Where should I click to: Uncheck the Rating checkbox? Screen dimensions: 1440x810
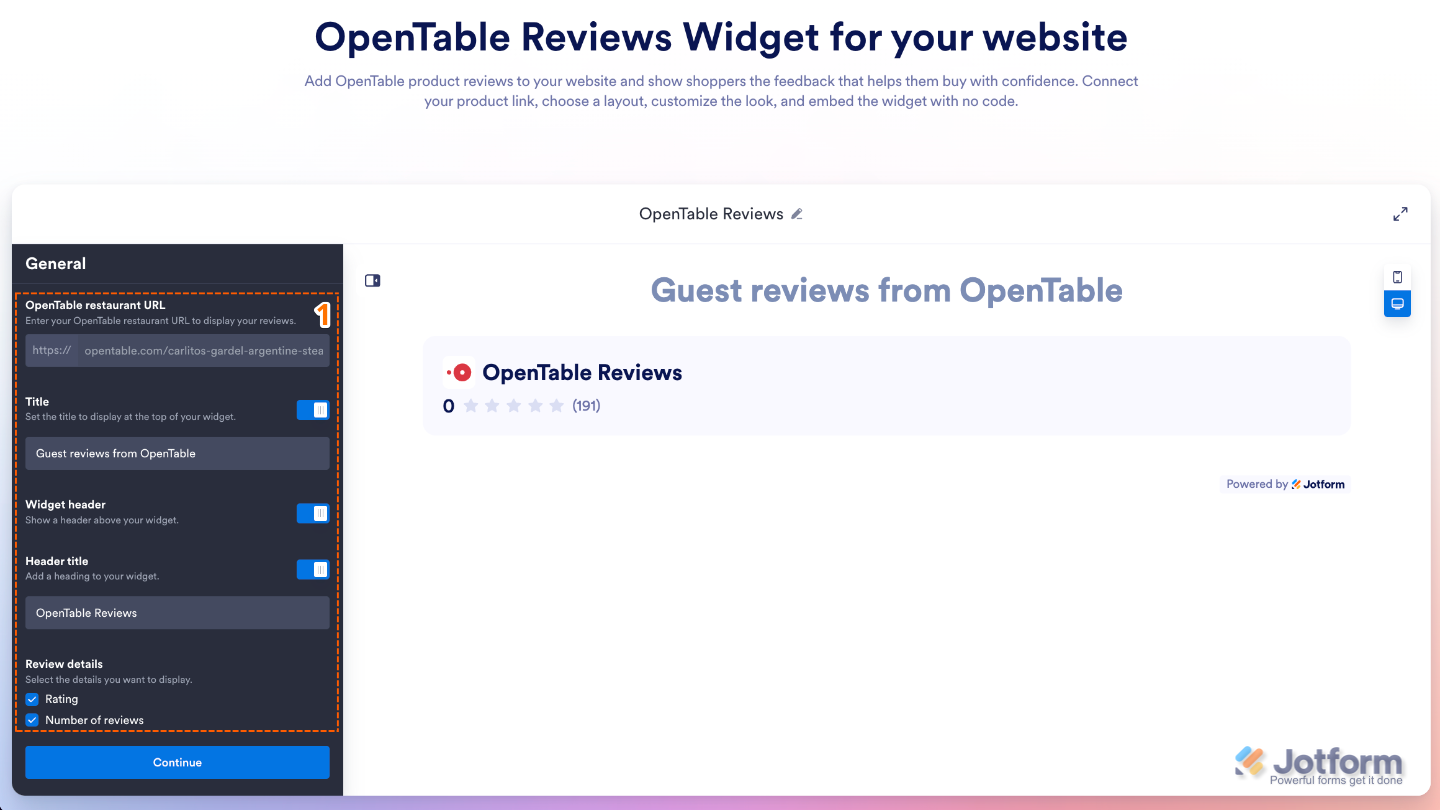click(32, 699)
